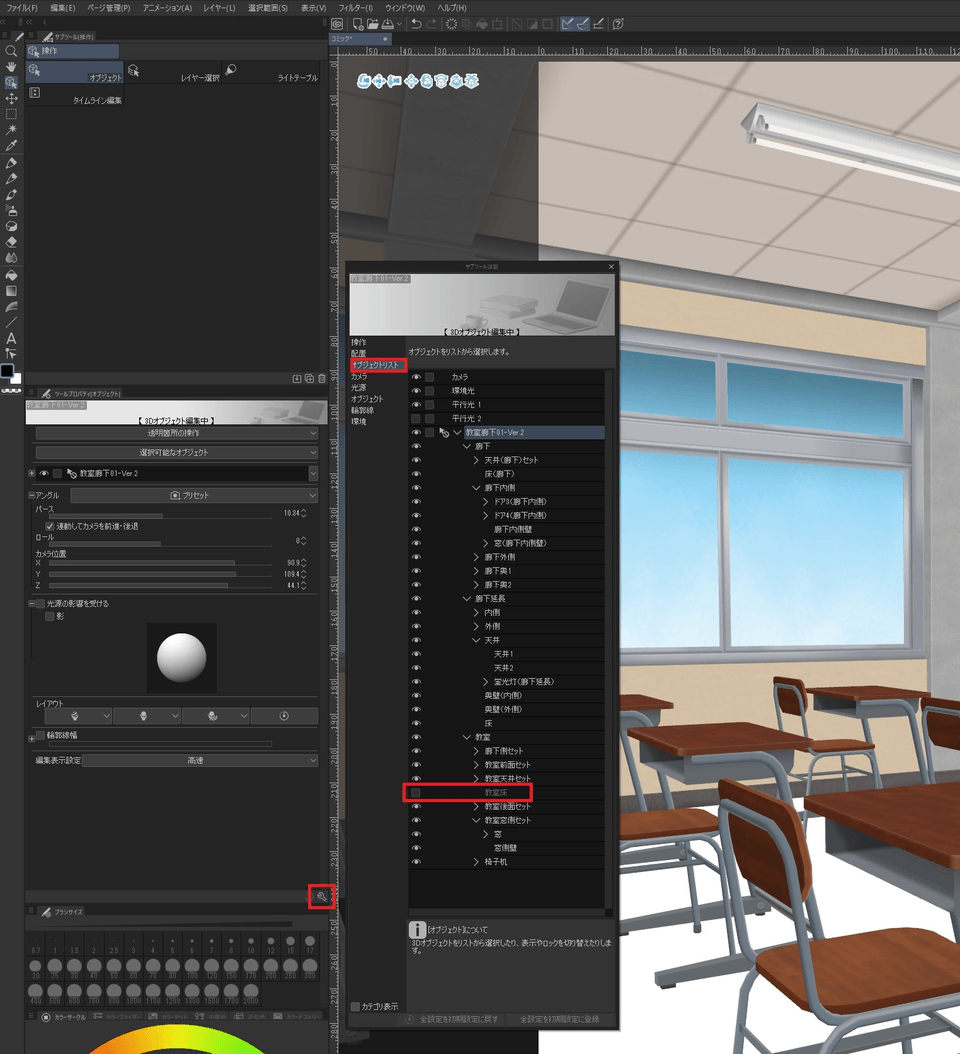Click the 操作 tool group button

73,50
